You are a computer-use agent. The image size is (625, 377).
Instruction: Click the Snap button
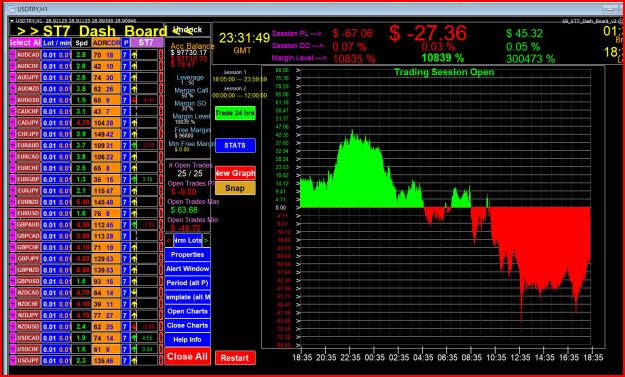point(235,188)
